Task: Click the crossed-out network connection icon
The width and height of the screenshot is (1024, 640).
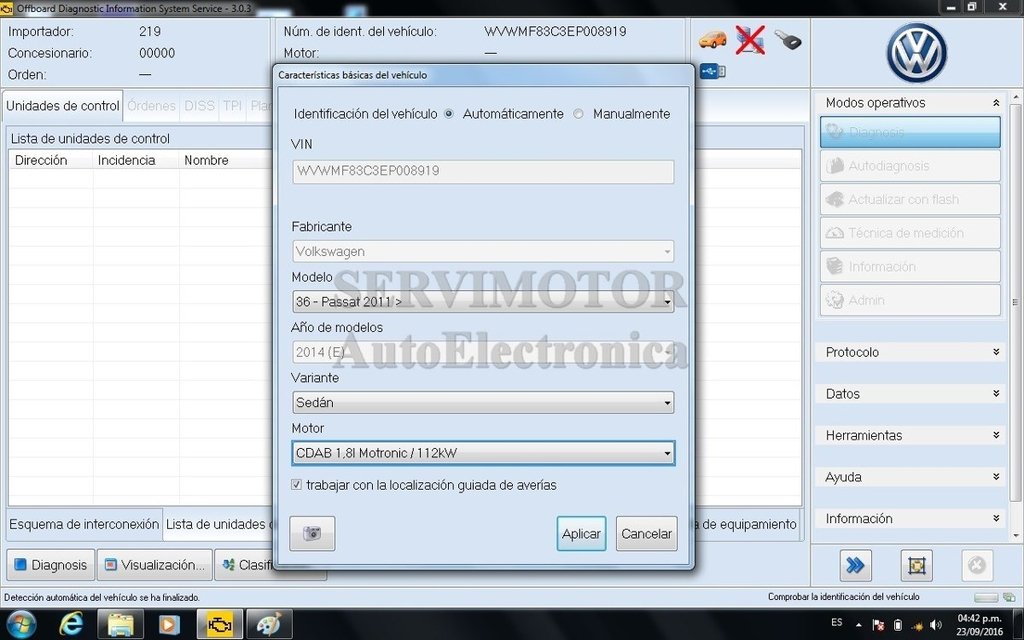Action: click(750, 40)
